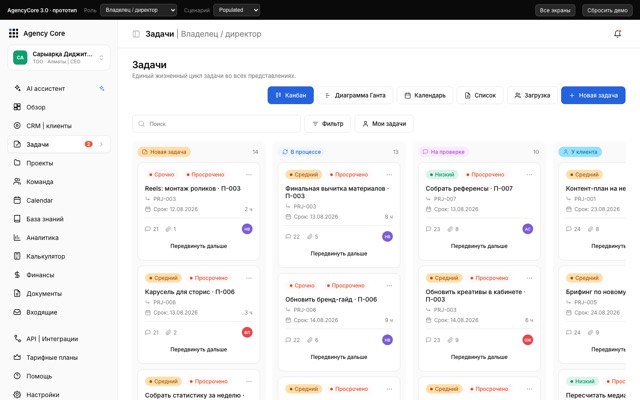Click Передвинуть дальше on Обновить бренд-гайд card

(x=339, y=357)
